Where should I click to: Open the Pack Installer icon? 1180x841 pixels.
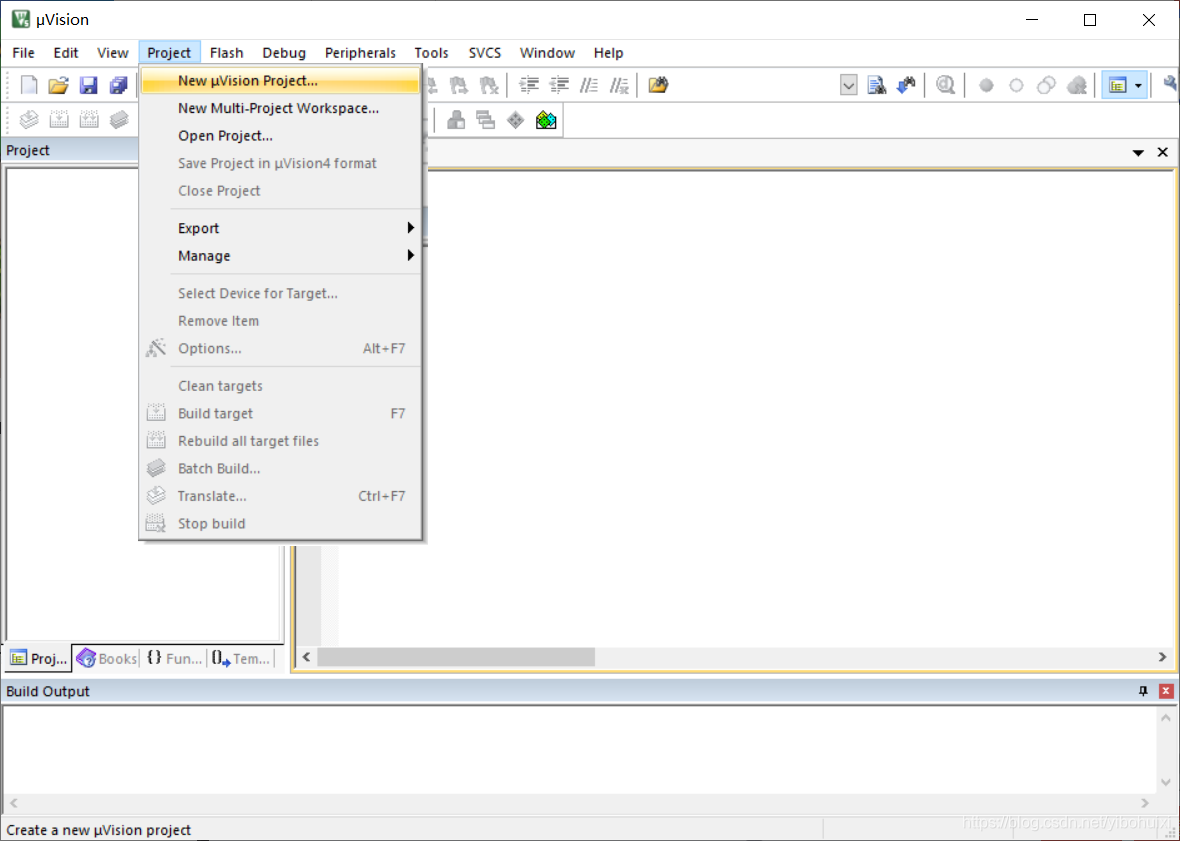[x=546, y=120]
